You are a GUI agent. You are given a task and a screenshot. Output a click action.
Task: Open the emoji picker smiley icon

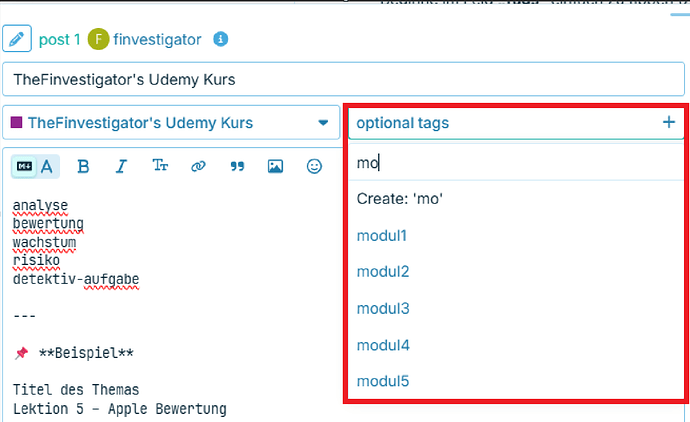point(314,166)
